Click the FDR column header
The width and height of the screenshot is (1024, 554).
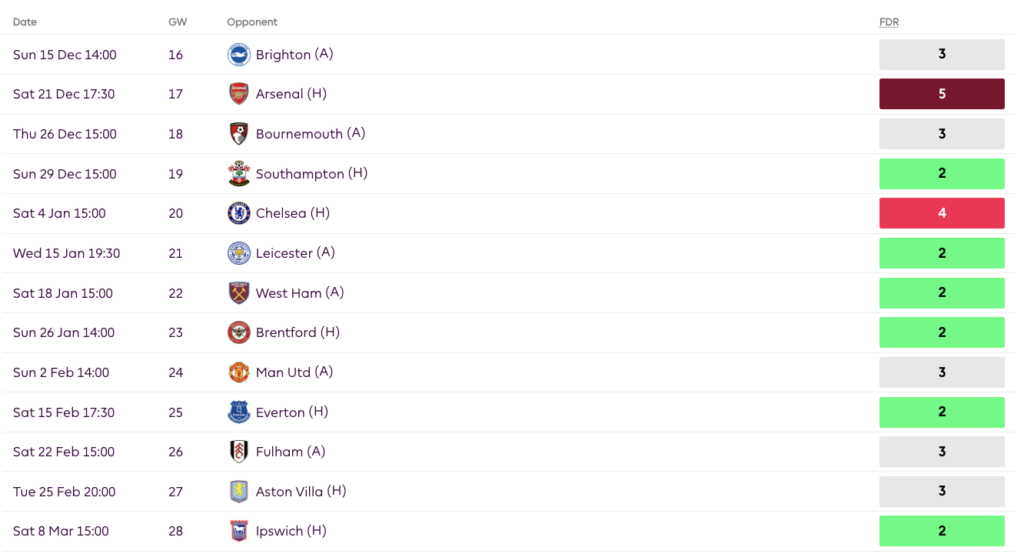[x=889, y=22]
